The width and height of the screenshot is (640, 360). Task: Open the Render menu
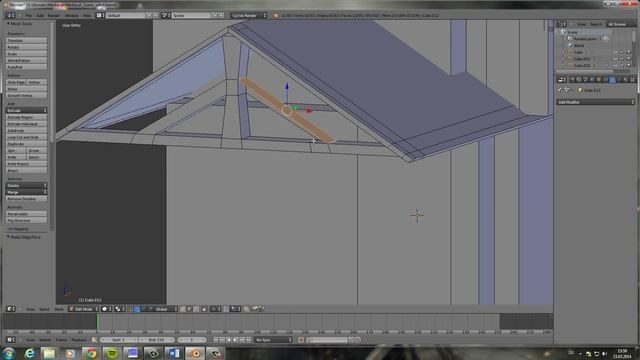coord(54,16)
